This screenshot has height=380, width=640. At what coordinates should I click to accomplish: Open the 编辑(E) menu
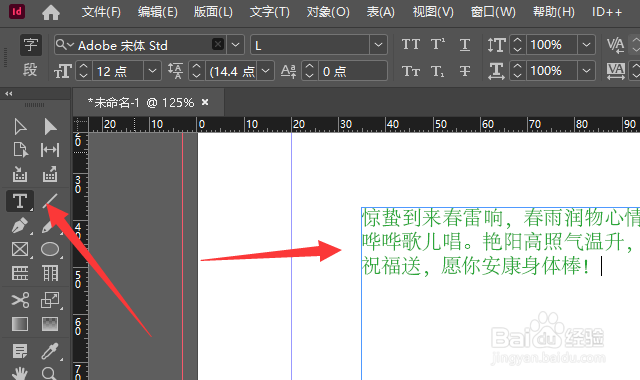coord(158,12)
